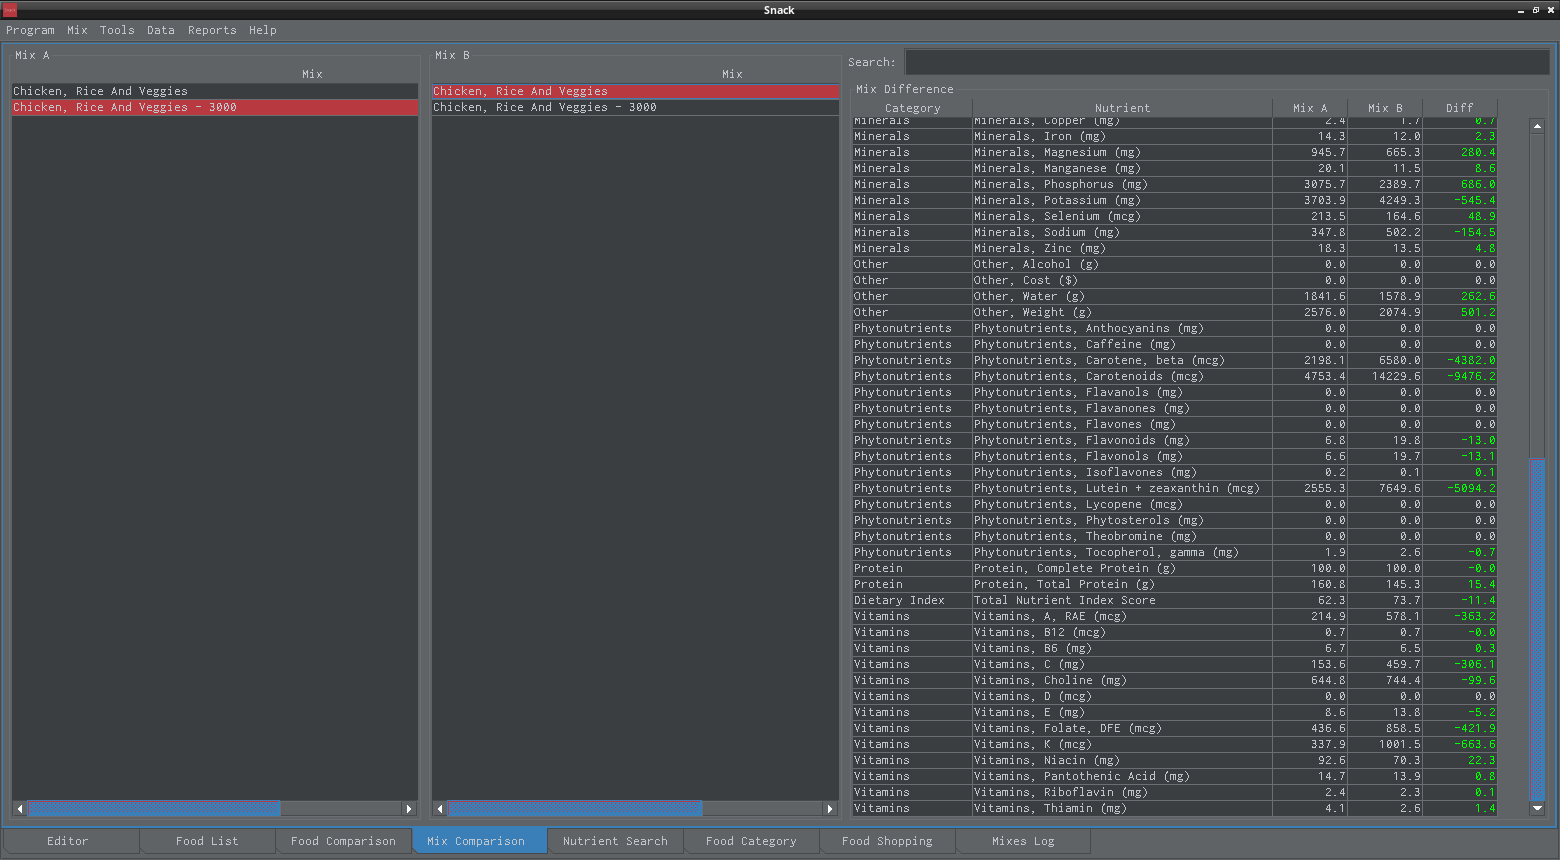Switch to the Nutrient Search tab
Image resolution: width=1560 pixels, height=860 pixels.
615,841
